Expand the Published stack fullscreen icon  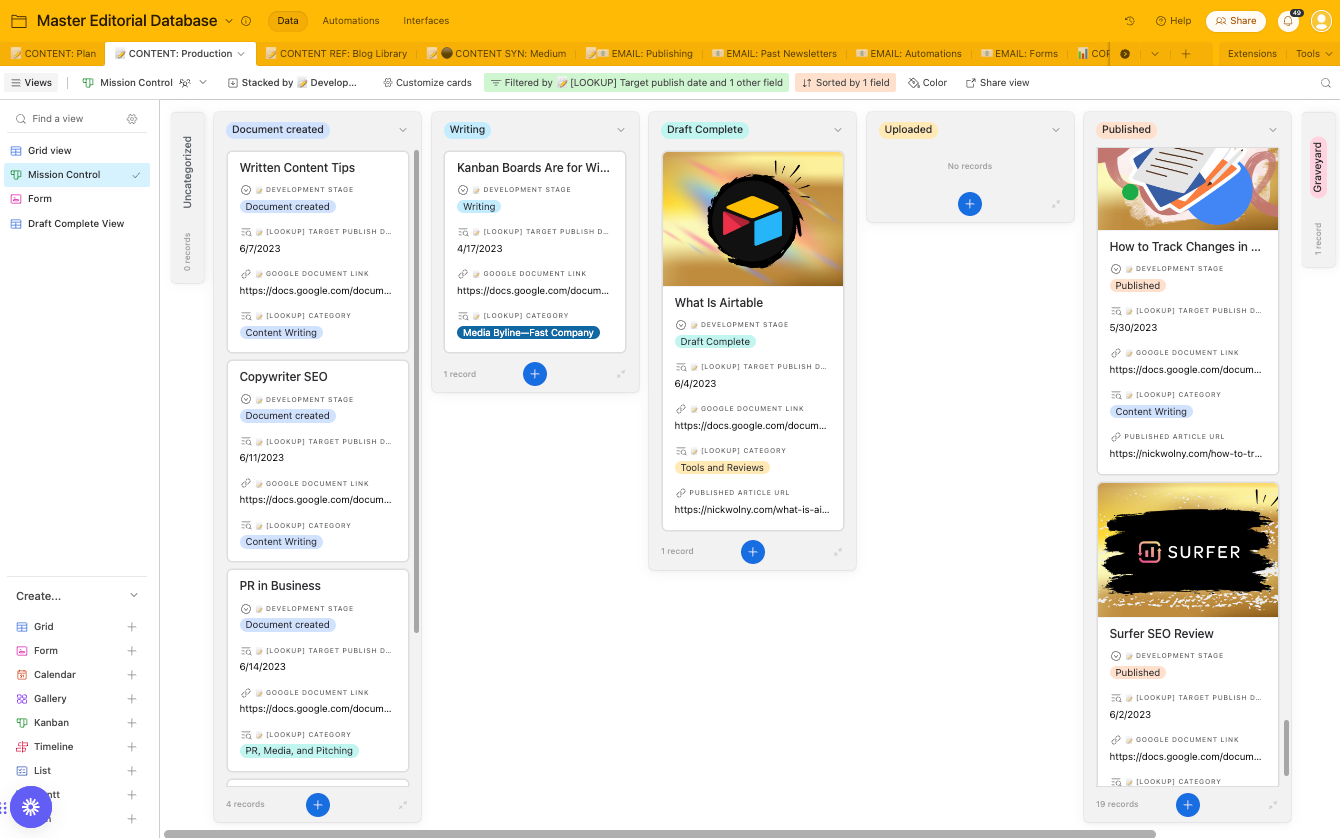[x=1273, y=804]
